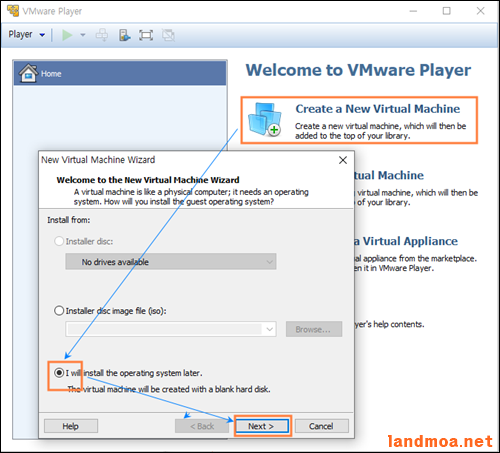Screen dimensions: 500x453
Task: Expand the power options dropdown arrow
Action: 83,35
